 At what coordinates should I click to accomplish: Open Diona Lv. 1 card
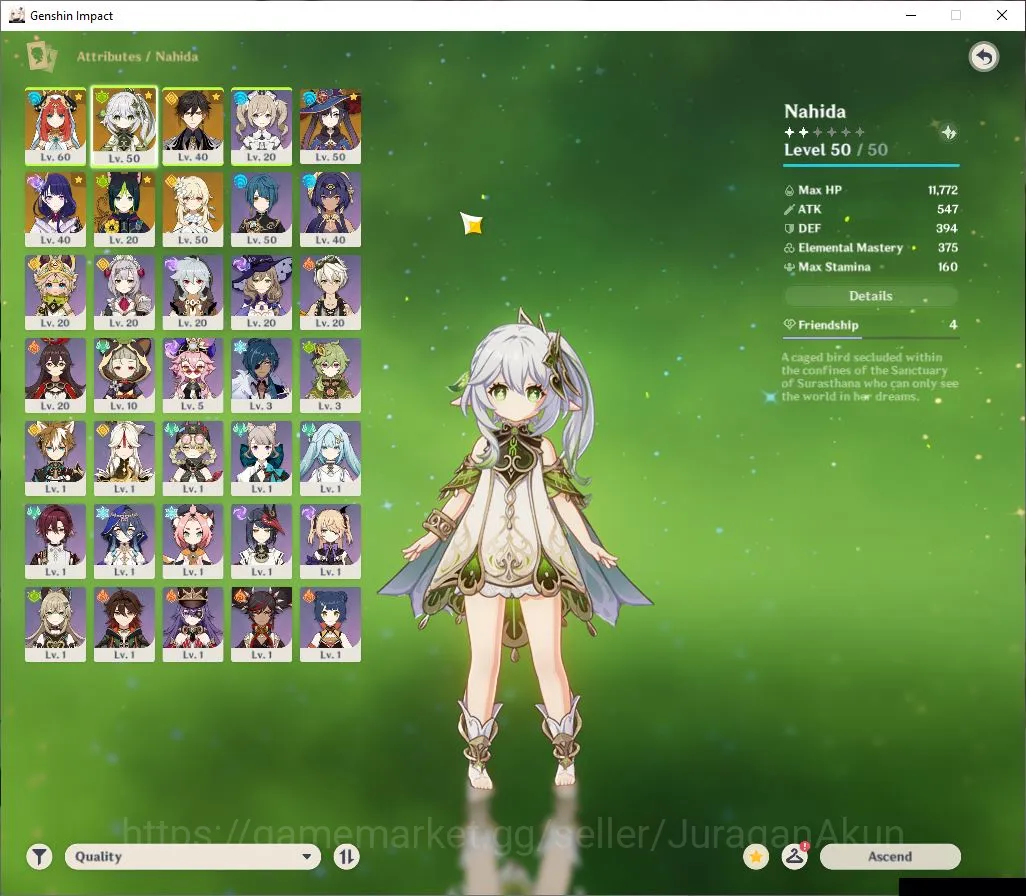click(x=193, y=541)
